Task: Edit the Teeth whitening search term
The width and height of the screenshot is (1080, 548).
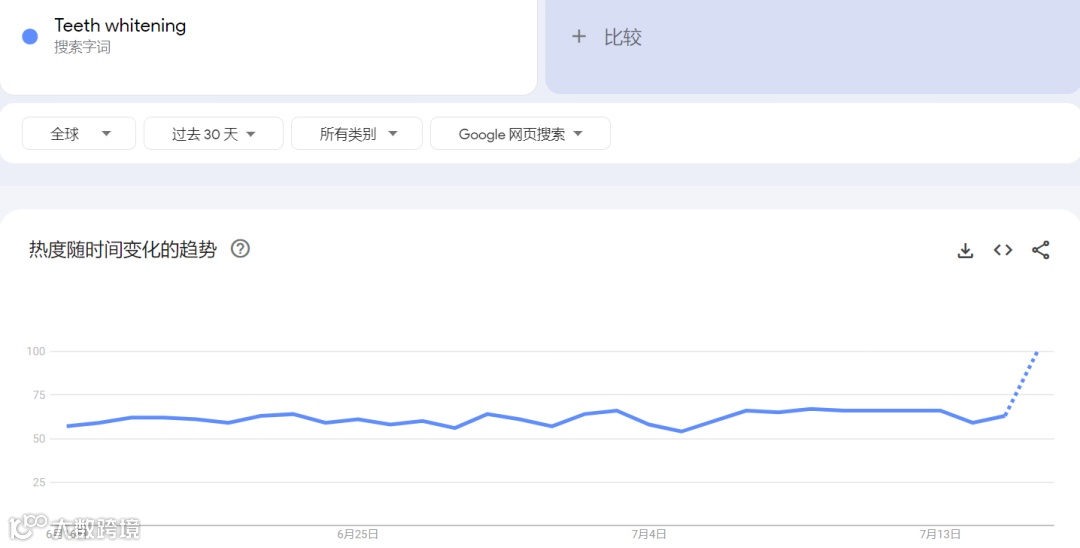Action: (x=120, y=25)
